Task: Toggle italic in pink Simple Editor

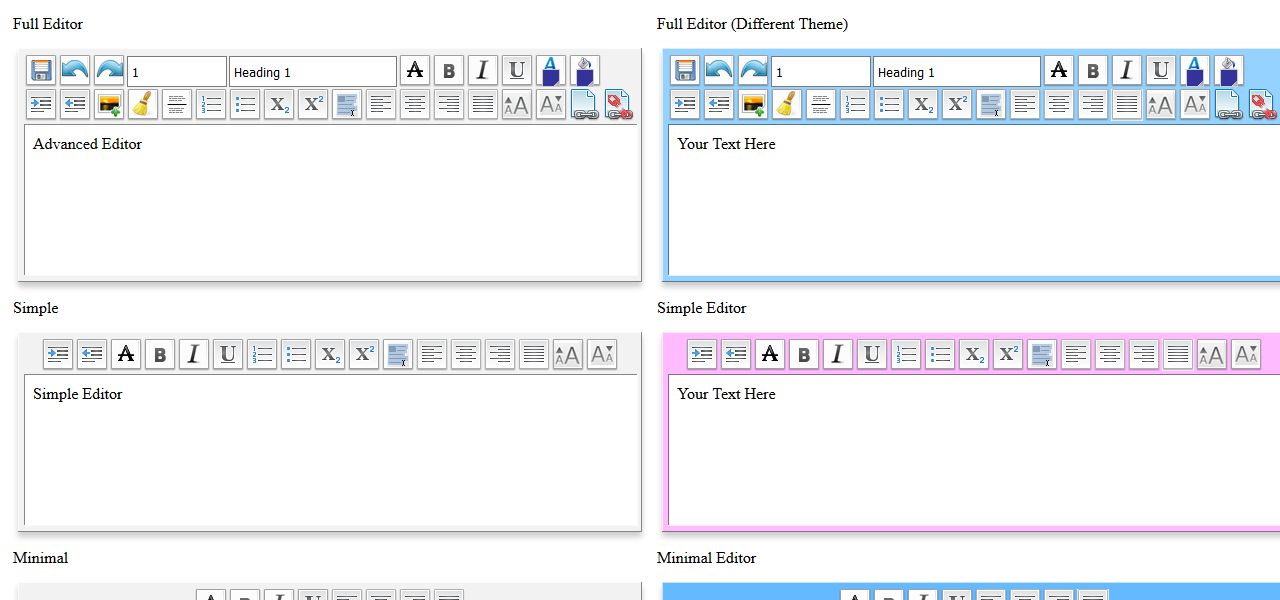Action: pos(838,354)
